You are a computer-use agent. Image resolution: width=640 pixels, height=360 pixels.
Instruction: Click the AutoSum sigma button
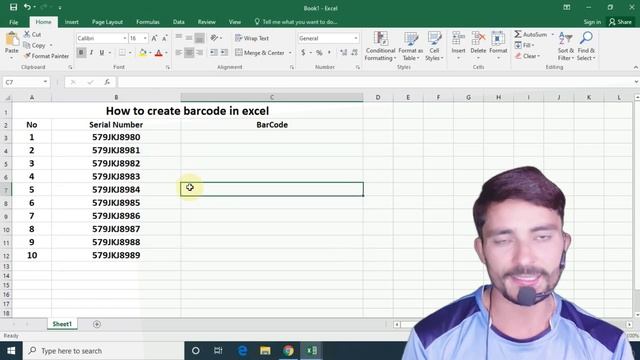click(530, 34)
